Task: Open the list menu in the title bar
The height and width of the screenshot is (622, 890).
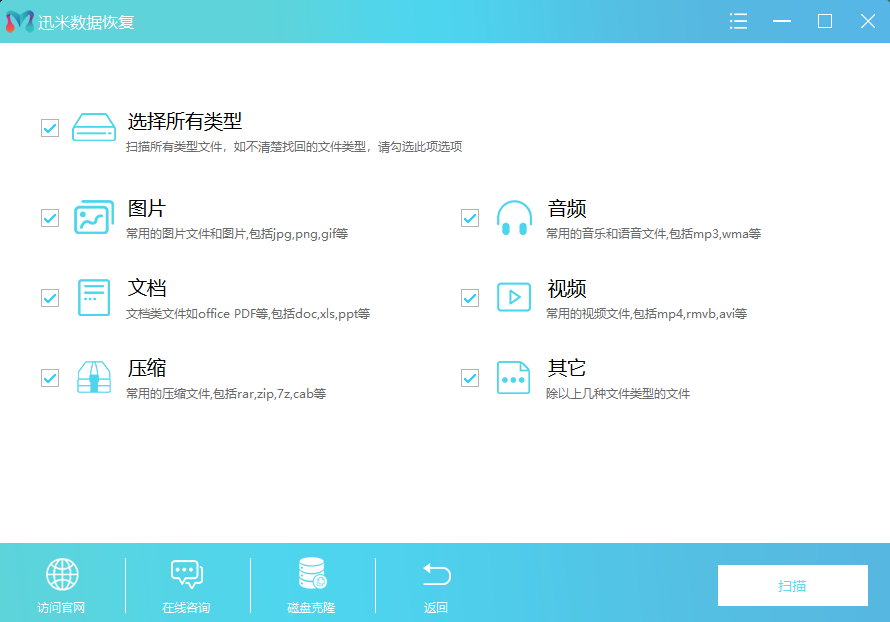Action: coord(738,20)
